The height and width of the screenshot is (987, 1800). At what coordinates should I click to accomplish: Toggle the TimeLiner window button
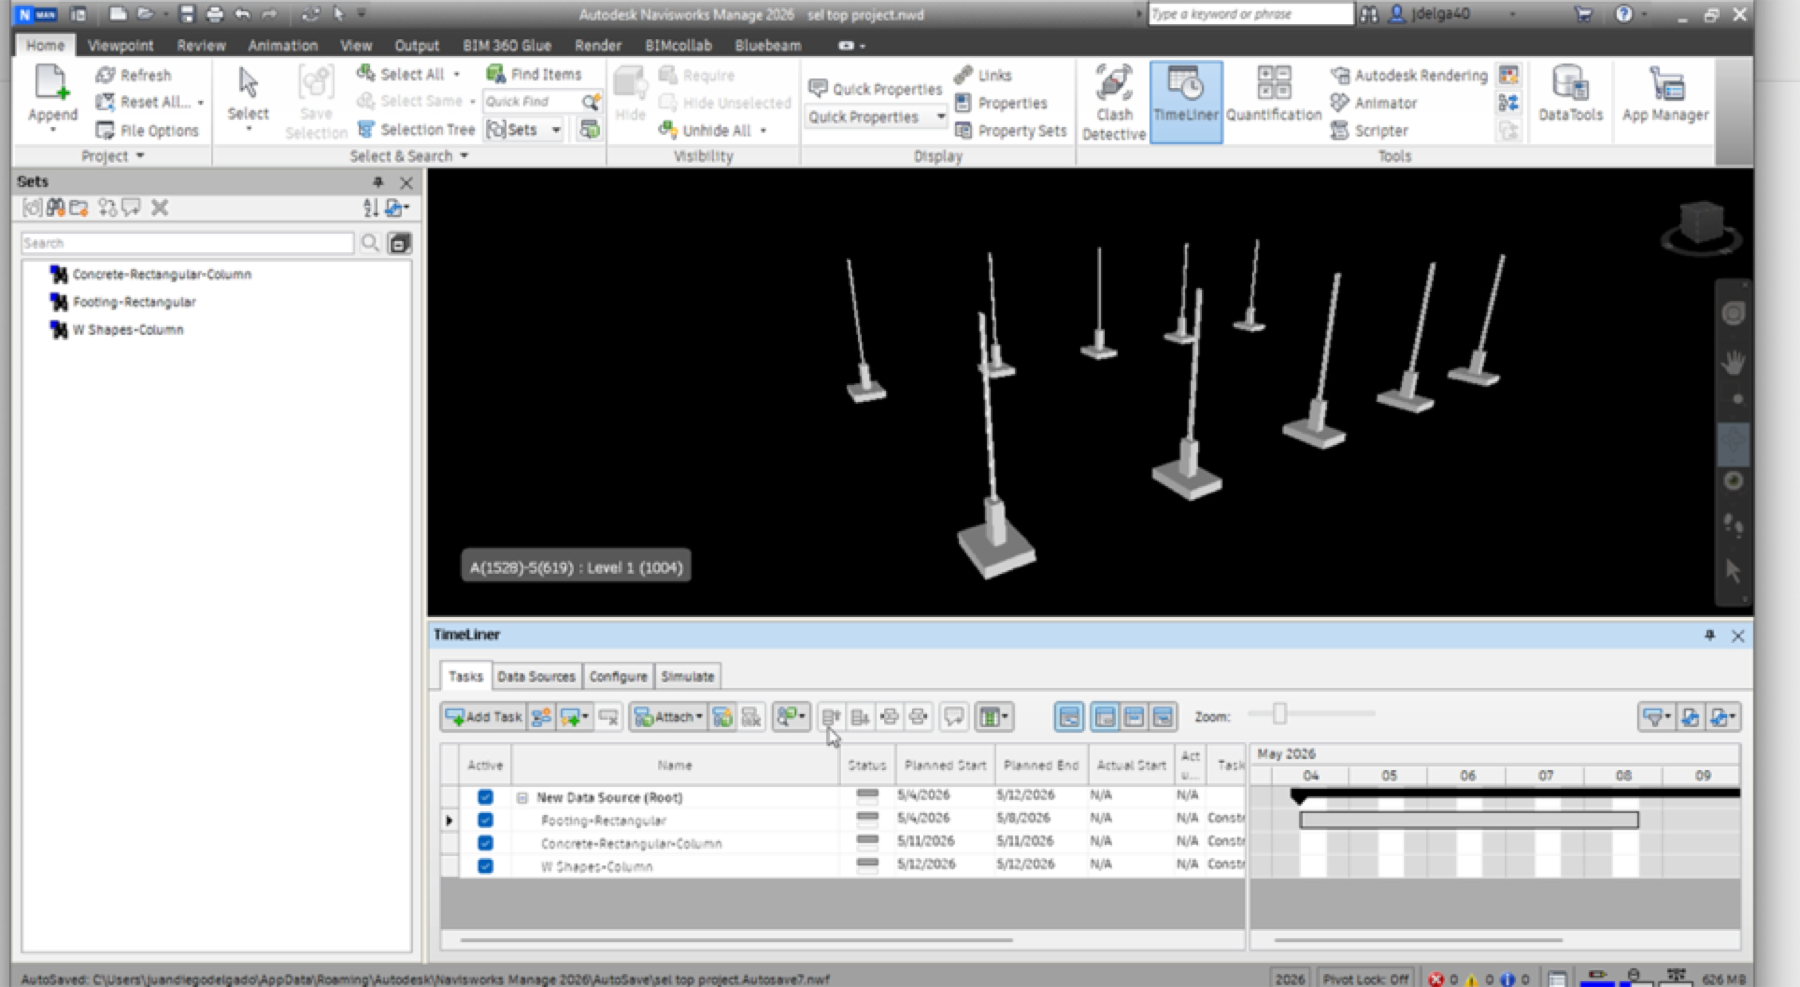(x=1186, y=101)
